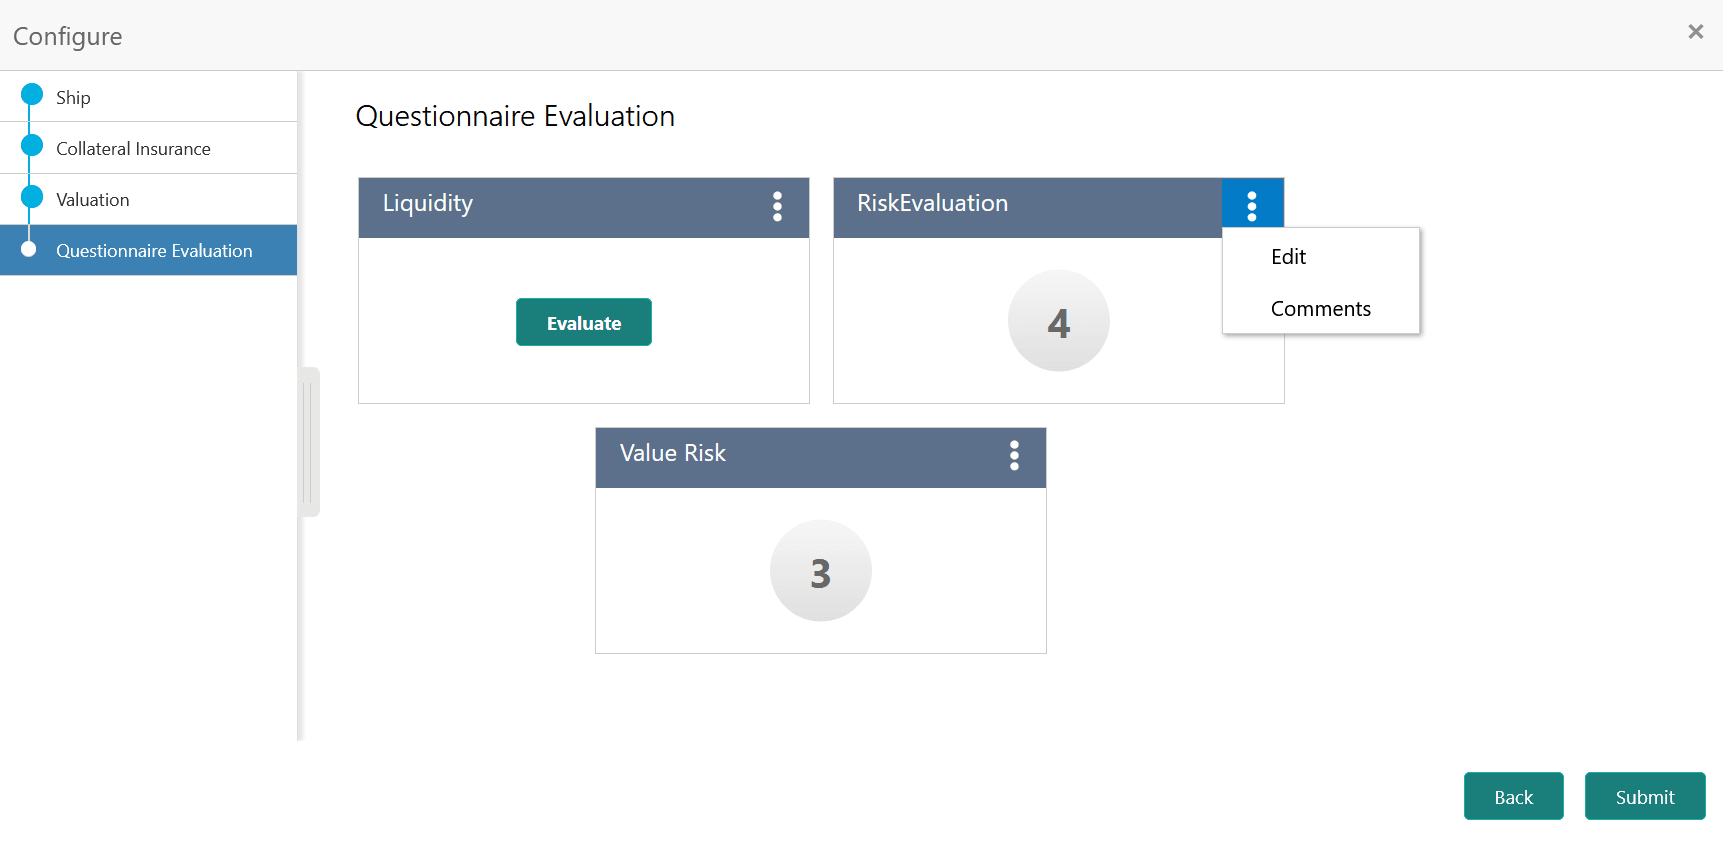This screenshot has width=1723, height=842.
Task: Select the Valuation sidebar step
Action: [92, 199]
